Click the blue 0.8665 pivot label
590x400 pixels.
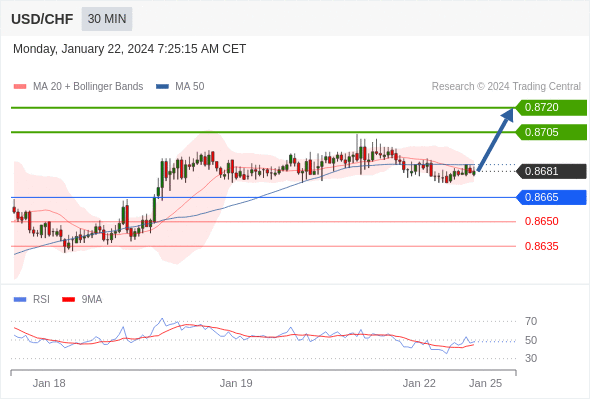(551, 197)
